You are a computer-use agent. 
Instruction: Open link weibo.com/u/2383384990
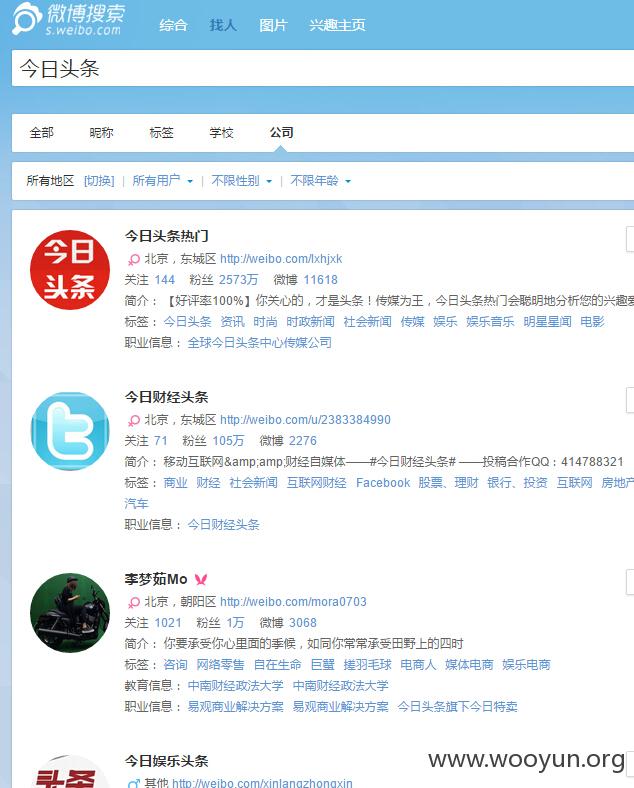pos(305,420)
